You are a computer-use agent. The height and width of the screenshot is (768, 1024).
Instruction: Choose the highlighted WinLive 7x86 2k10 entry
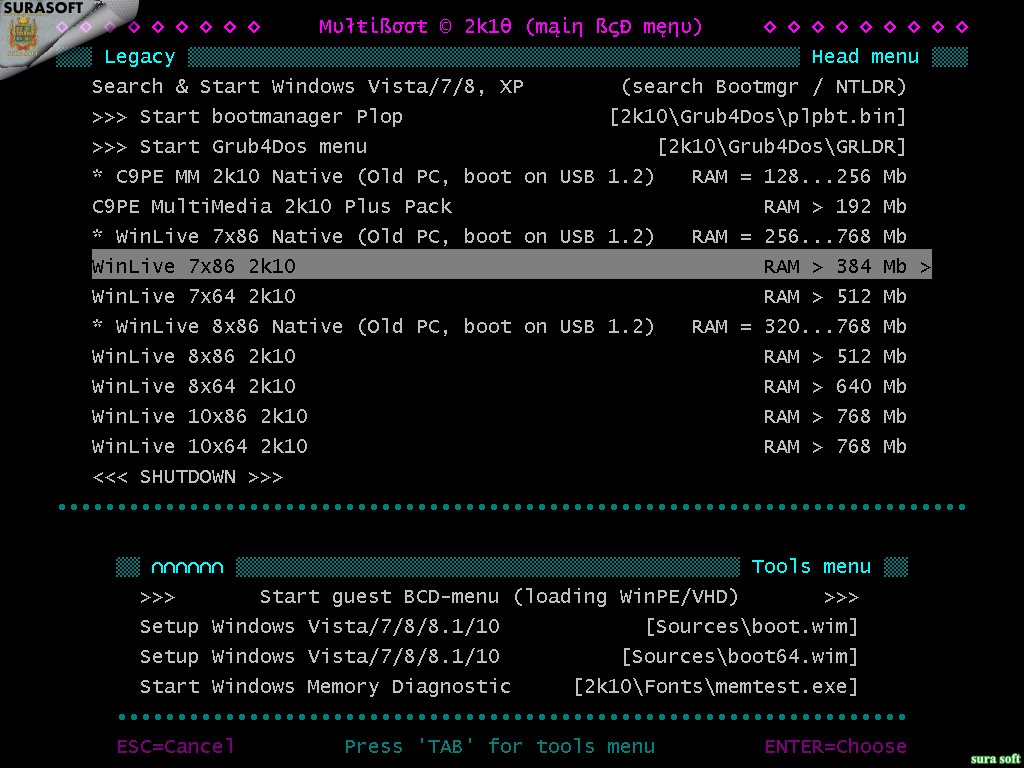[x=511, y=264]
